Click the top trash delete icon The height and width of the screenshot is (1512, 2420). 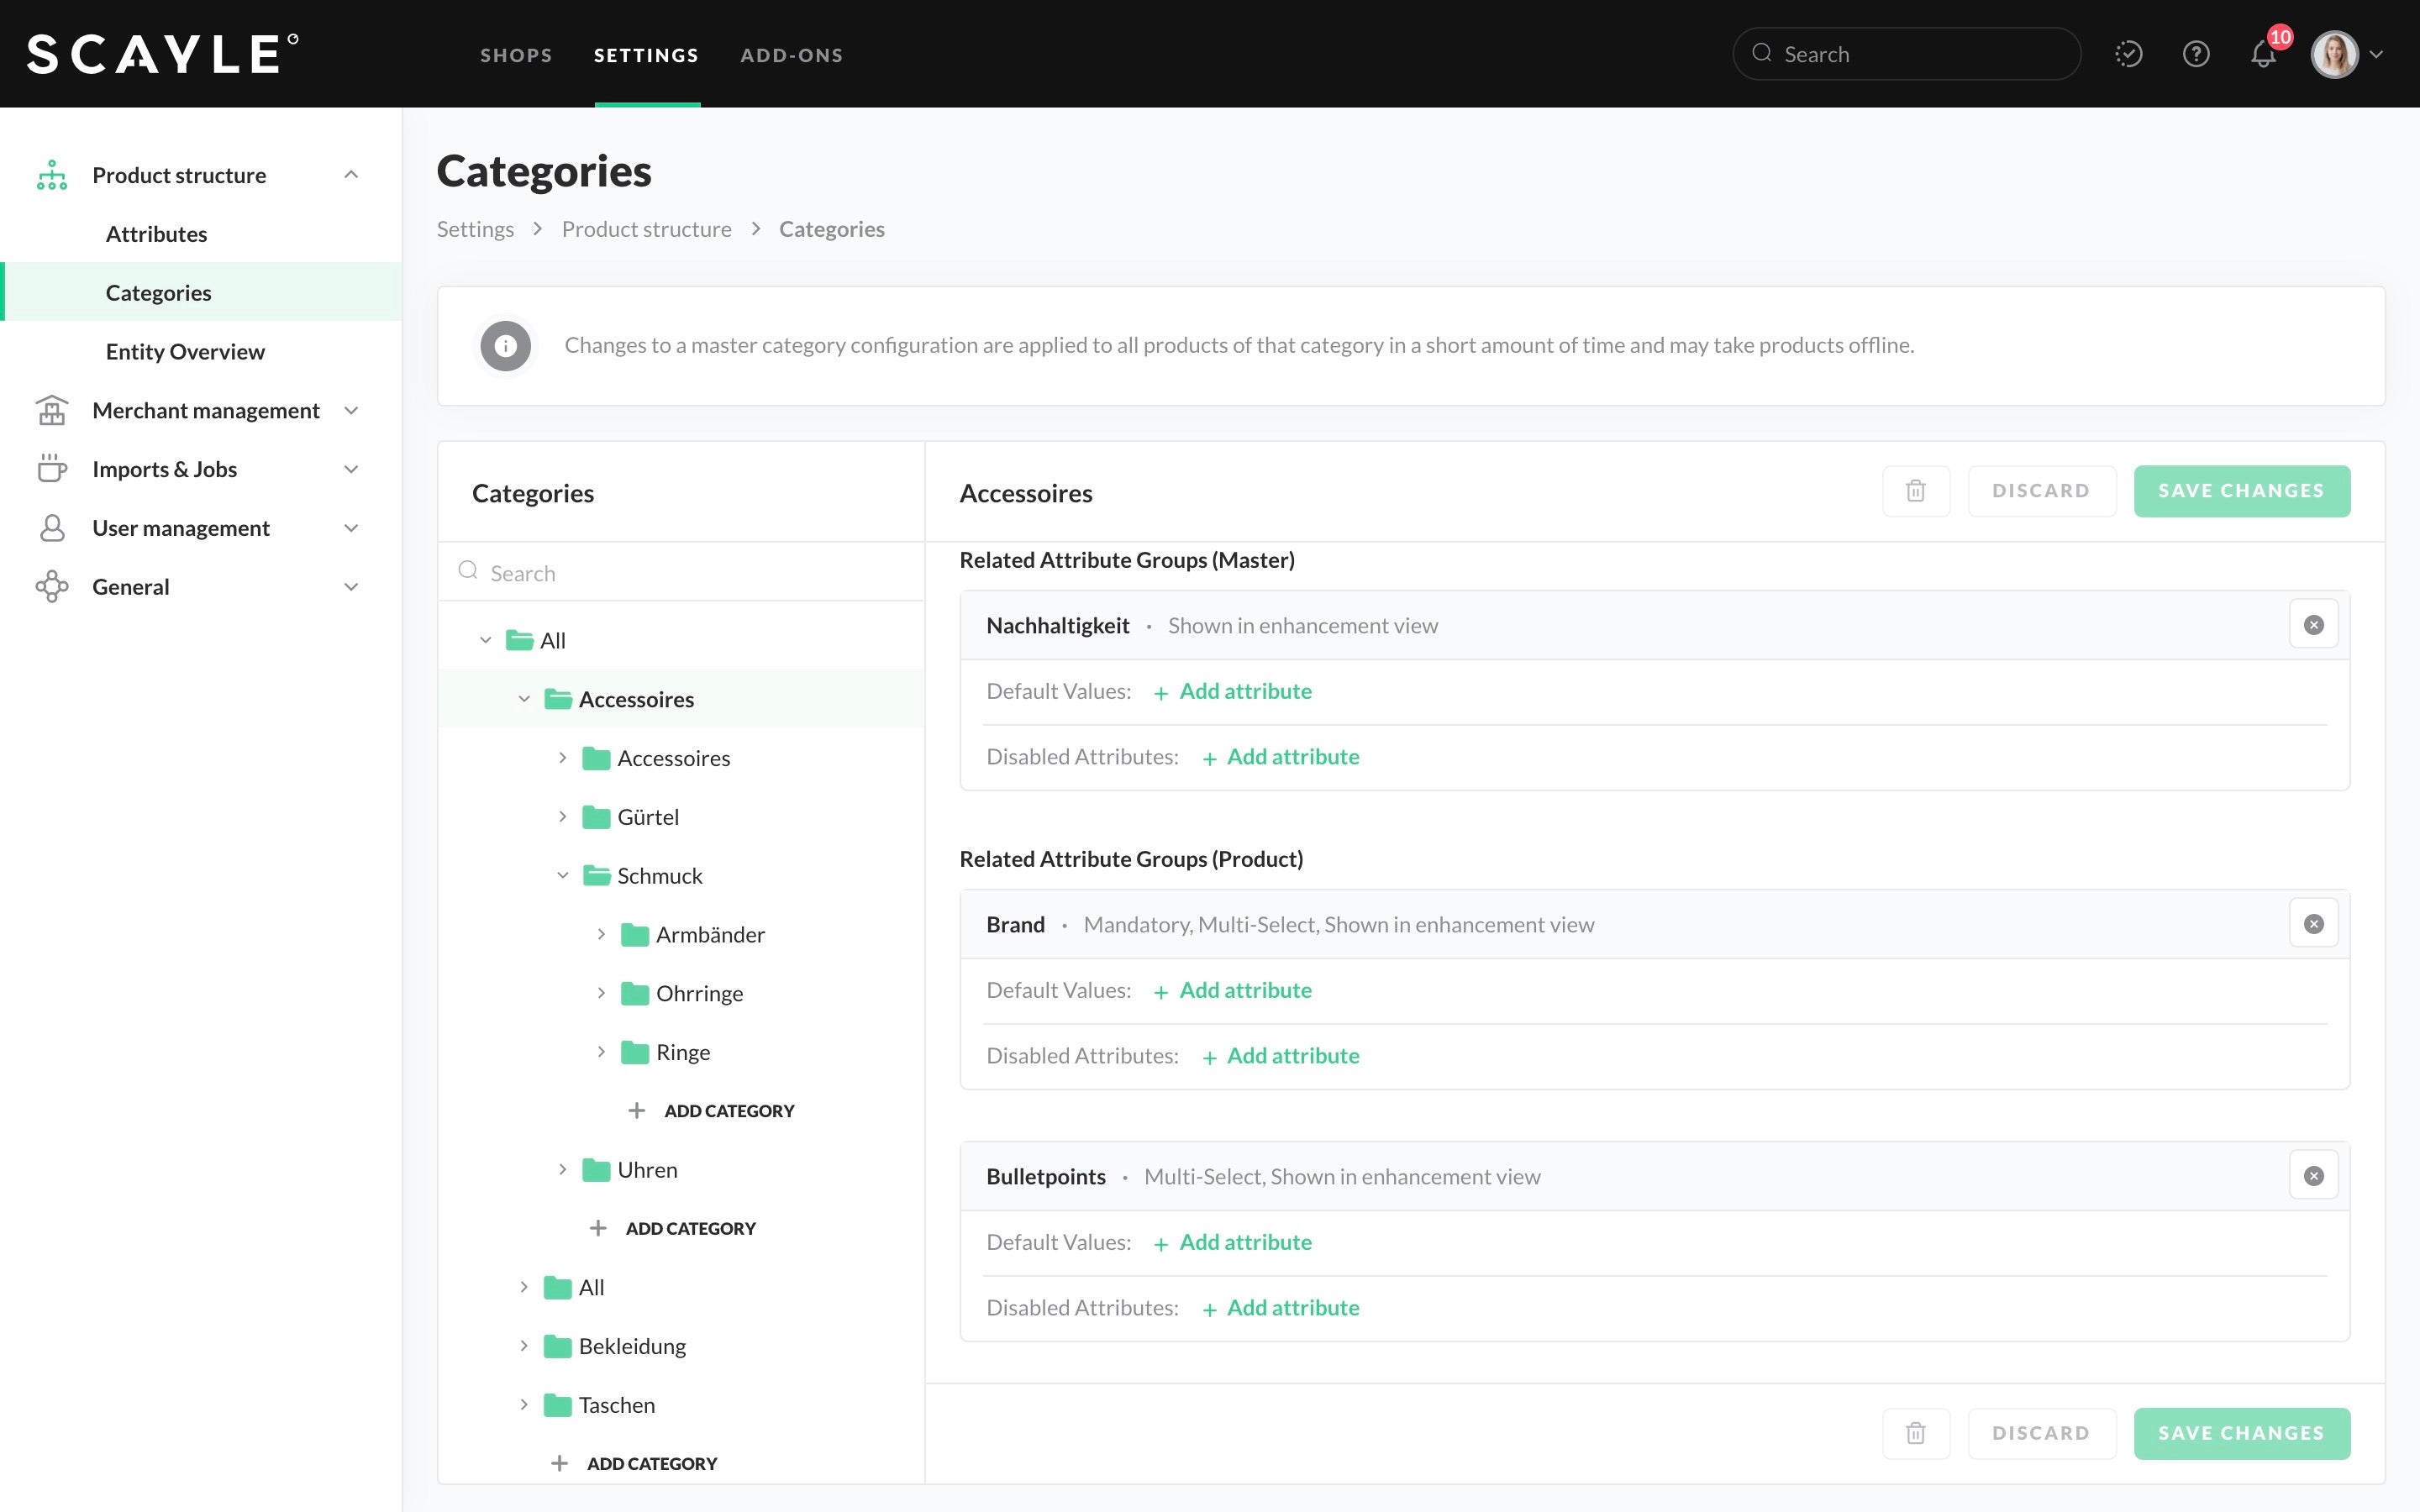(x=1915, y=491)
